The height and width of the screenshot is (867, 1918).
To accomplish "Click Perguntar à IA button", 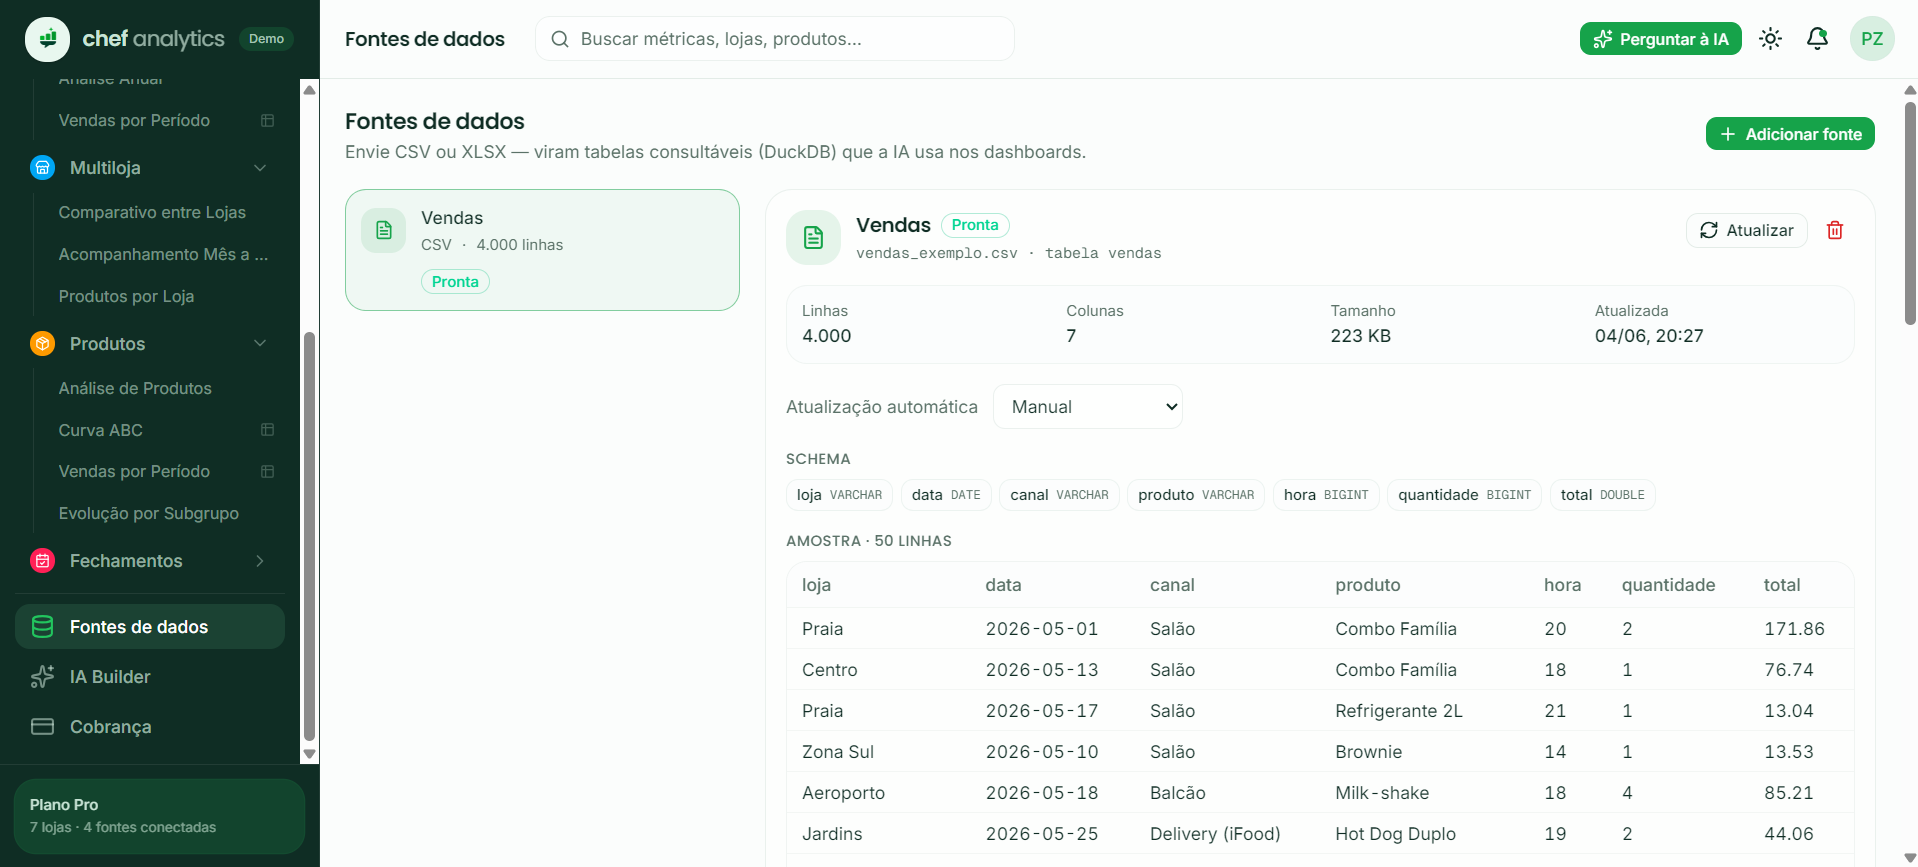I will click(1660, 39).
